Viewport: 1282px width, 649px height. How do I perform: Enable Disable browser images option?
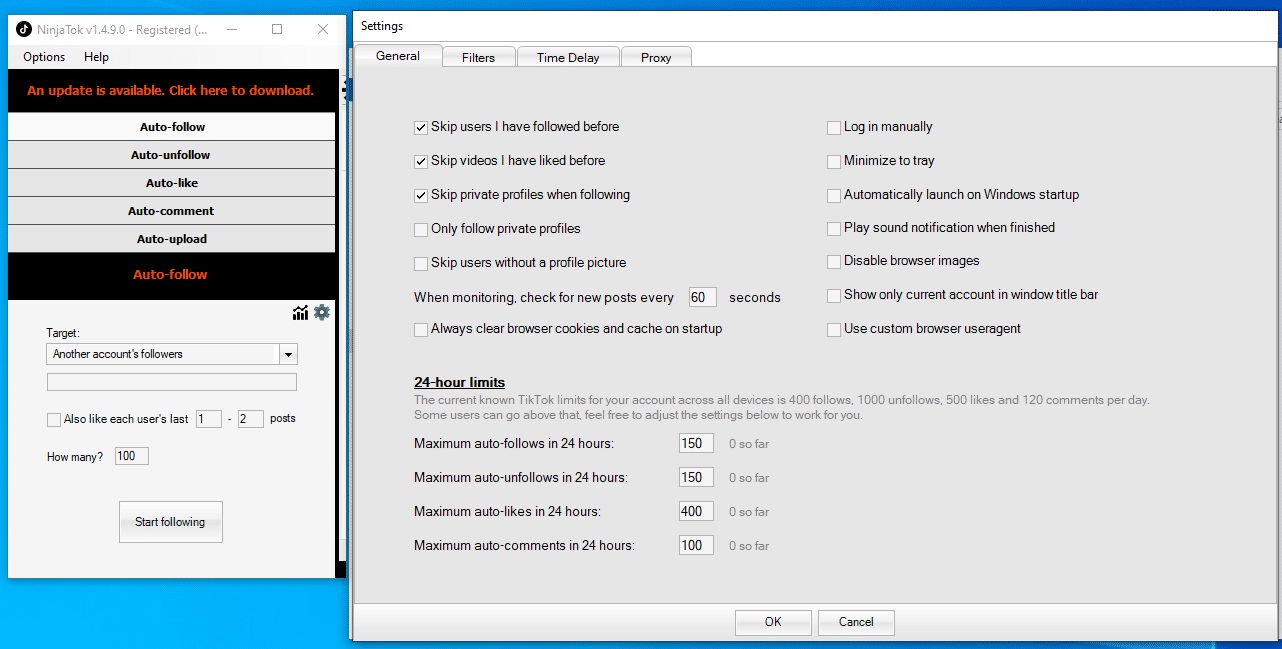click(x=834, y=262)
